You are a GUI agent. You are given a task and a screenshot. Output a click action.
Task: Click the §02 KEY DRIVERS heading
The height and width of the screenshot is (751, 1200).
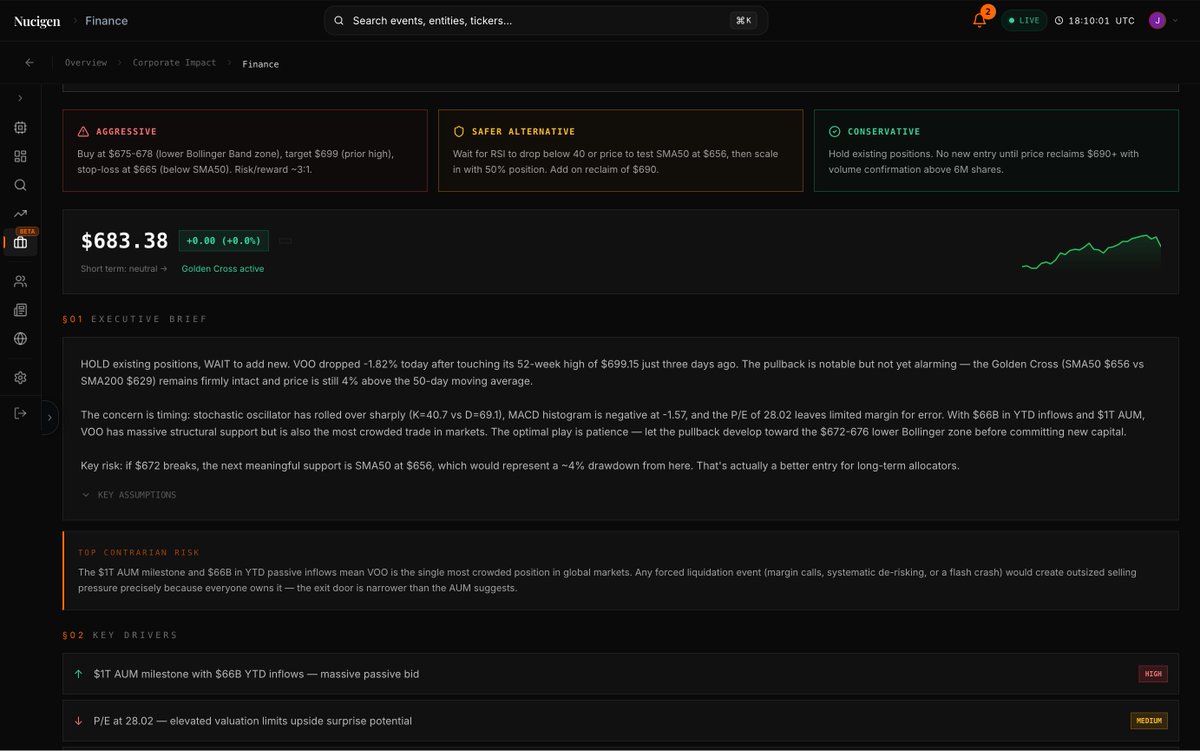click(120, 635)
